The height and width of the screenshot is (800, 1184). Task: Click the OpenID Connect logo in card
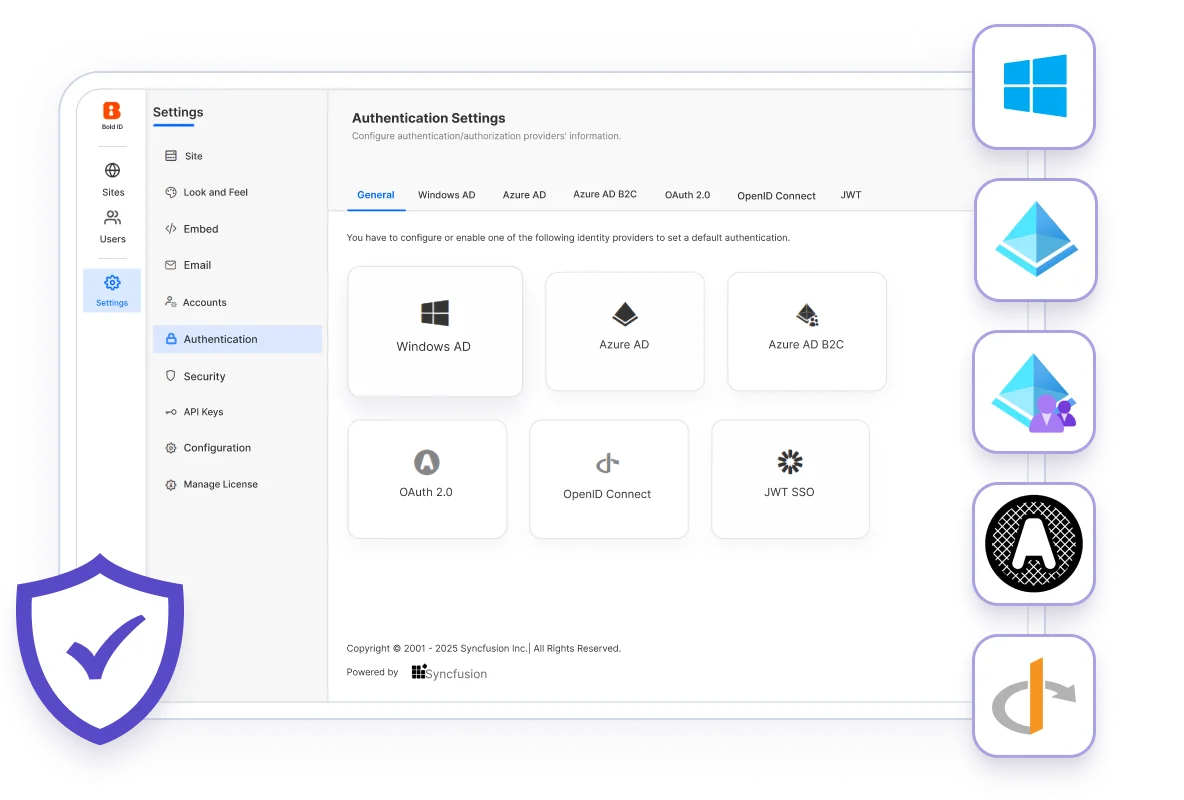pos(608,462)
